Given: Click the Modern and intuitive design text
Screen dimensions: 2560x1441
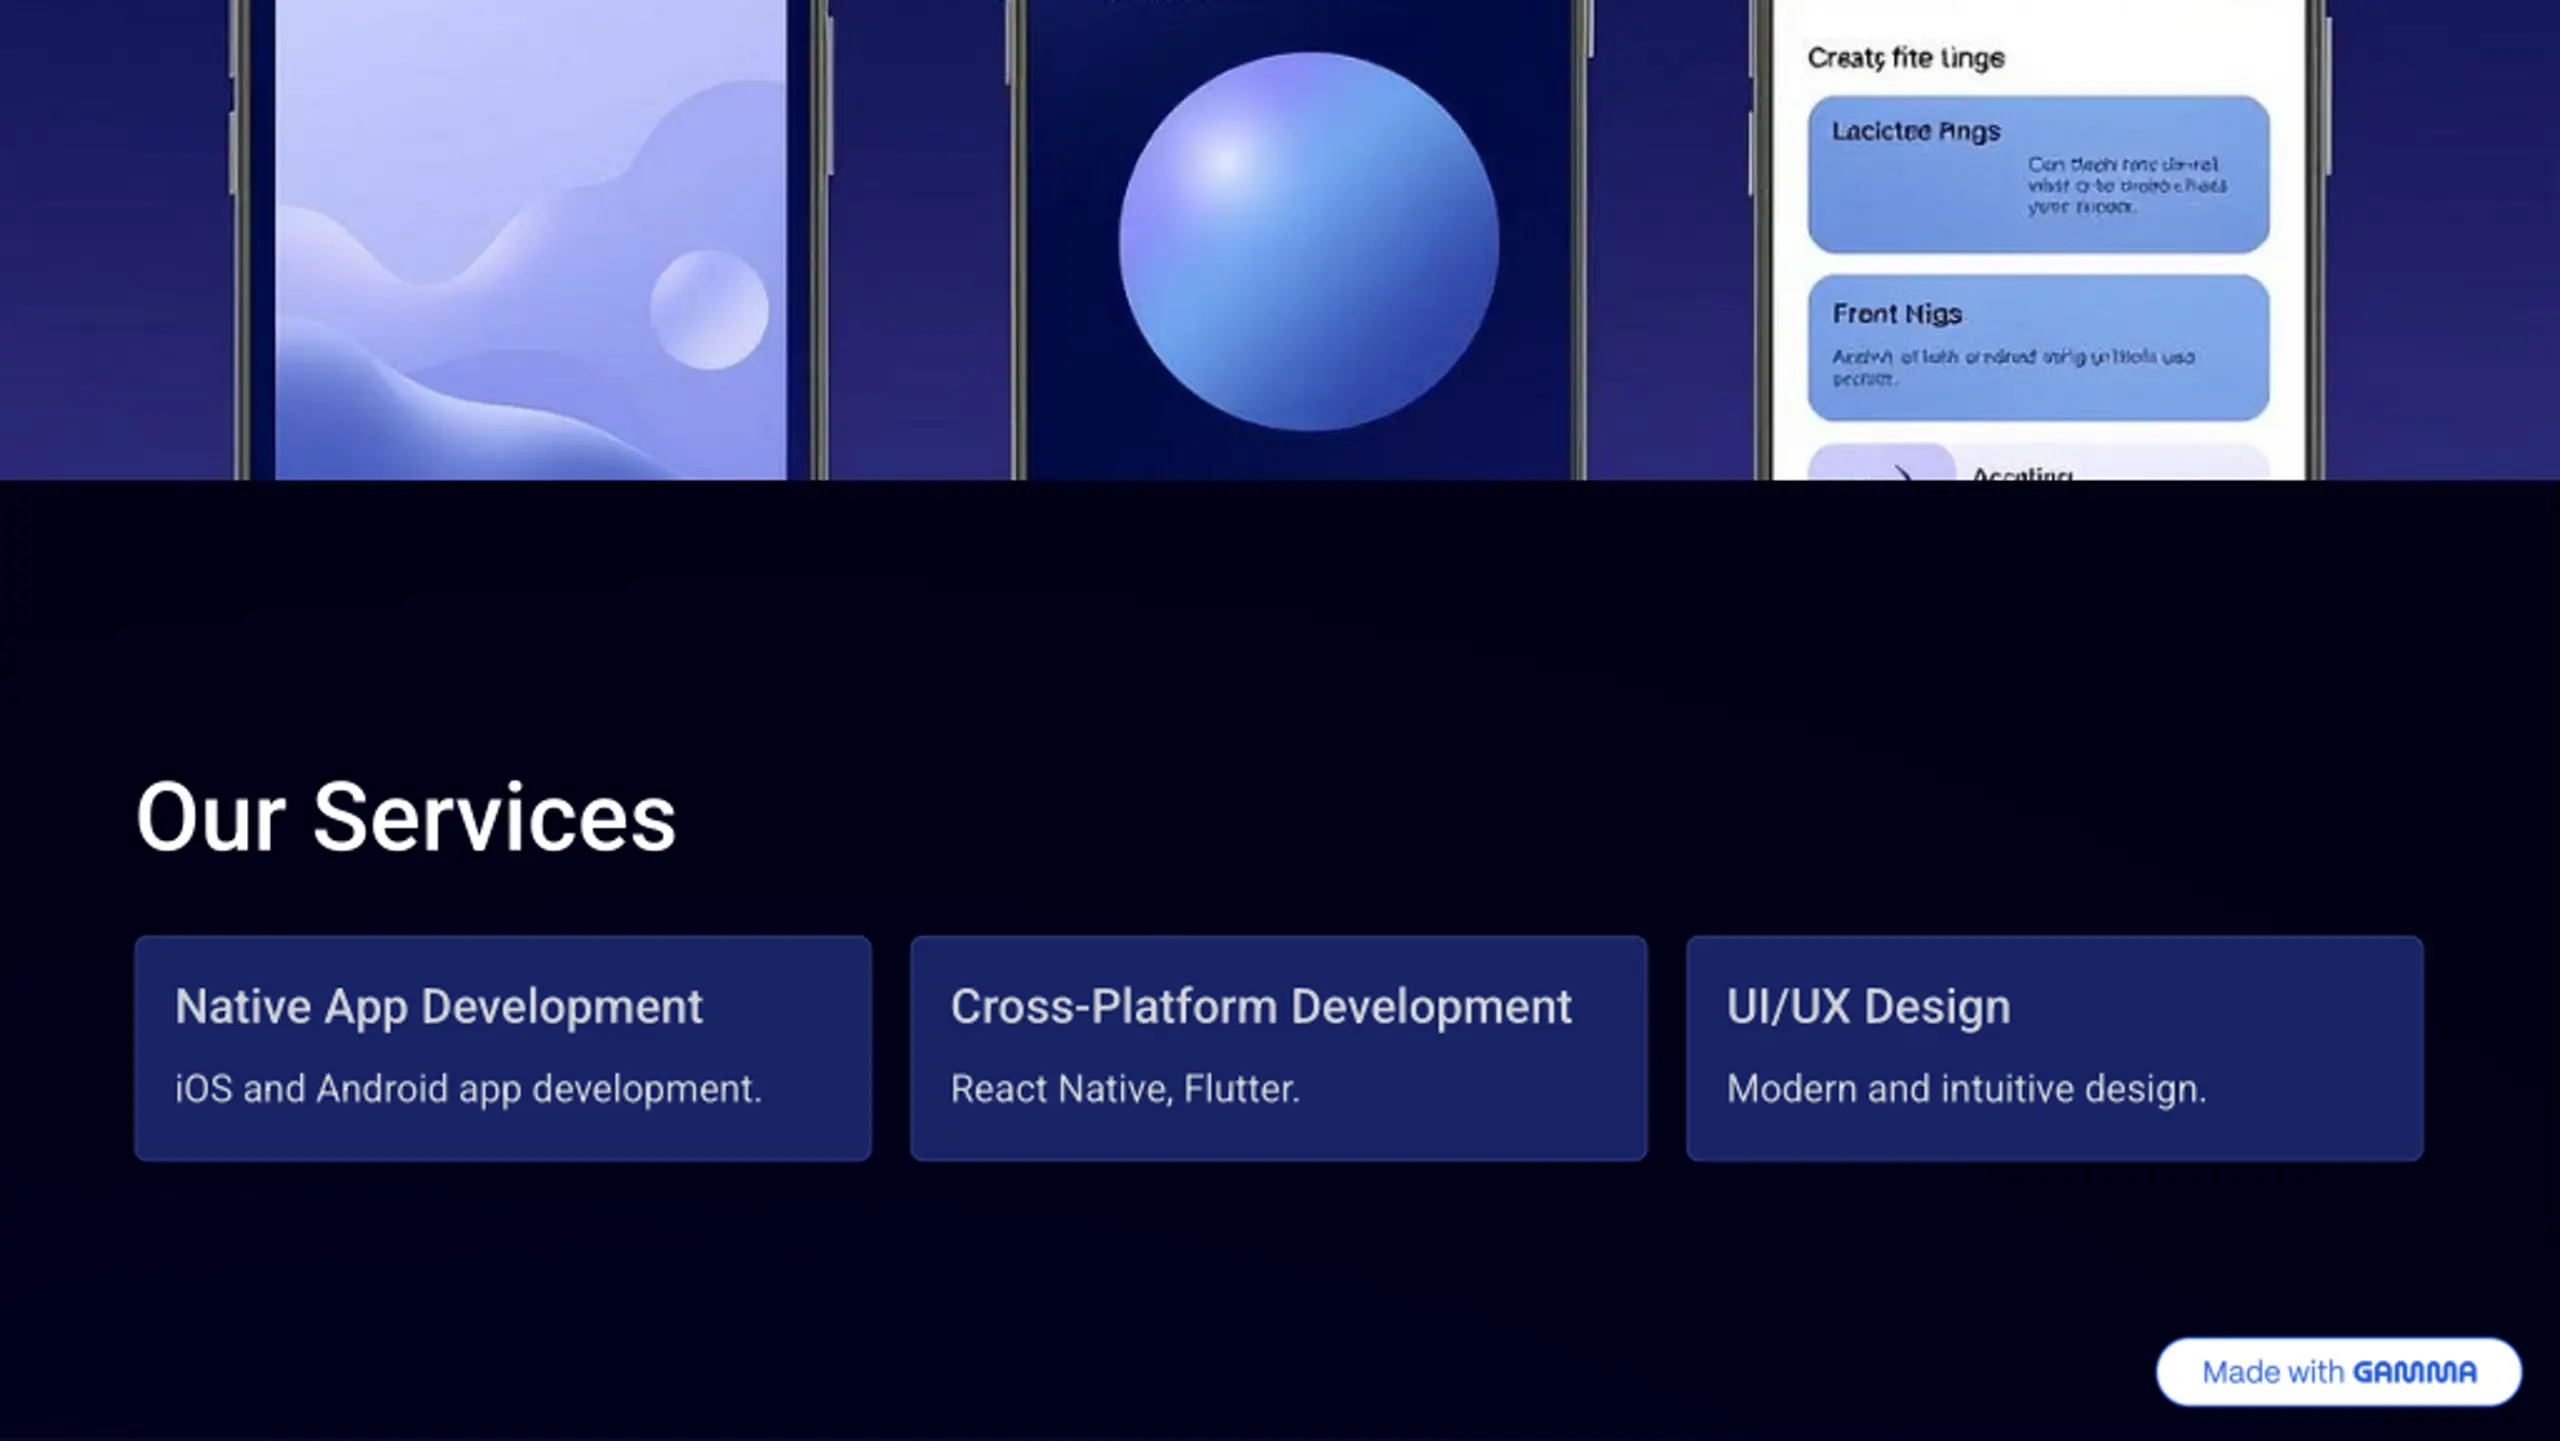Looking at the screenshot, I should 1966,1089.
